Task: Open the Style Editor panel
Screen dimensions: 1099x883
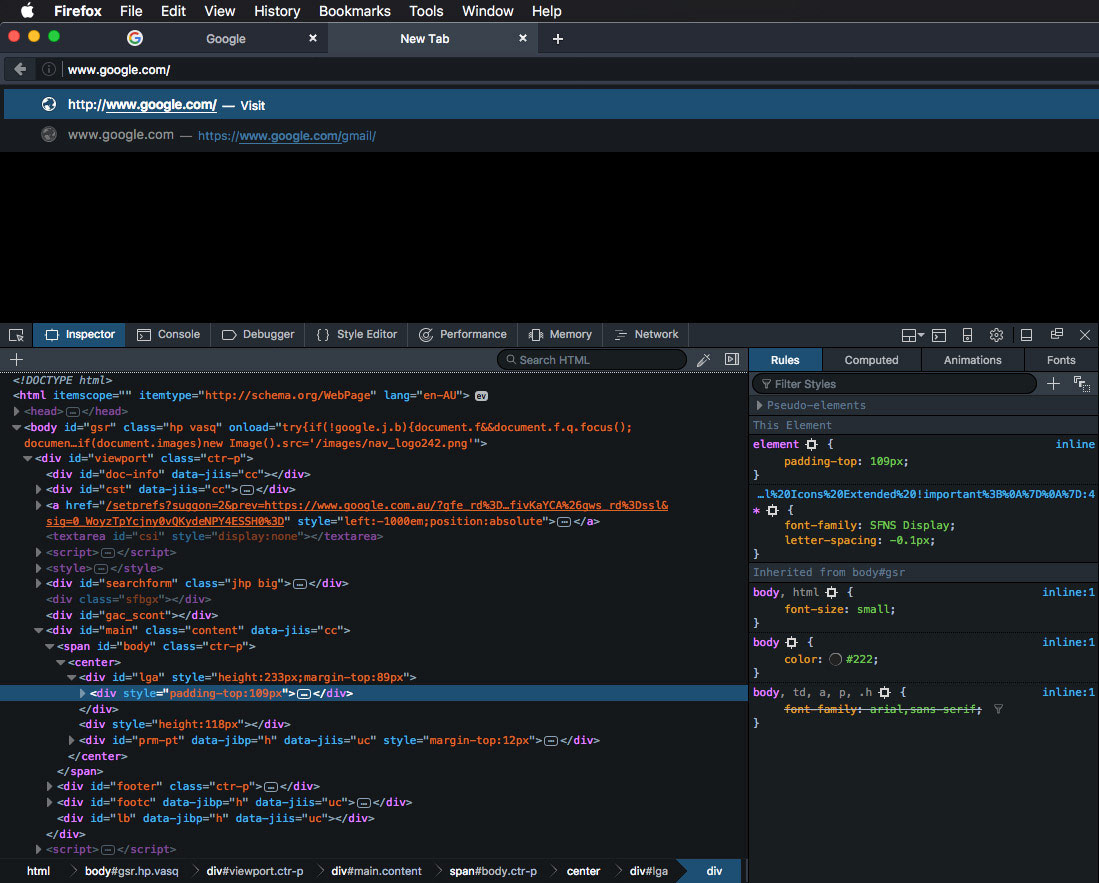Action: [357, 334]
